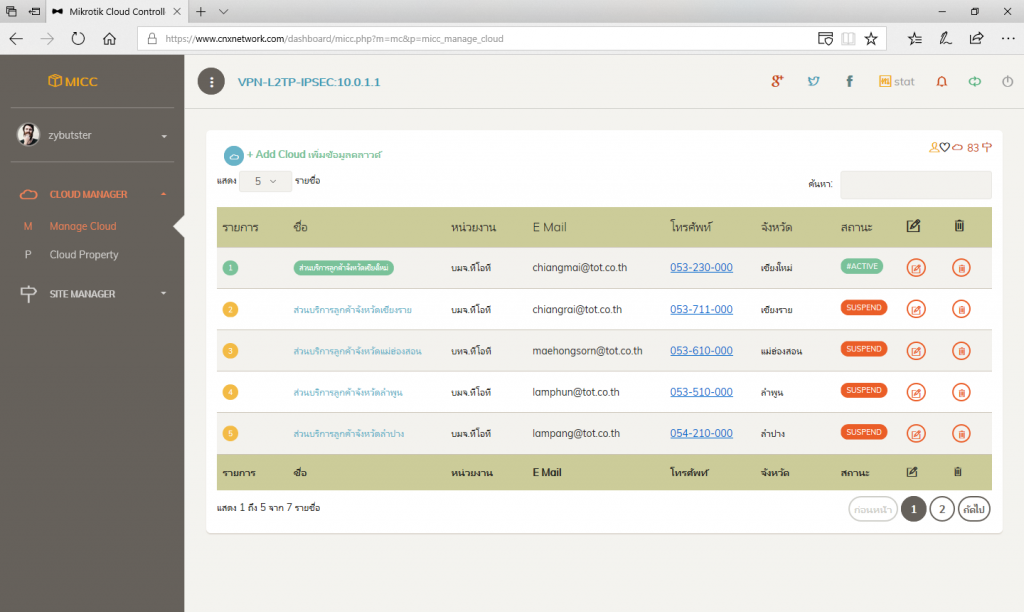Select the Mikrotik Cloud Controll tab
This screenshot has height=612, width=1024.
(117, 12)
